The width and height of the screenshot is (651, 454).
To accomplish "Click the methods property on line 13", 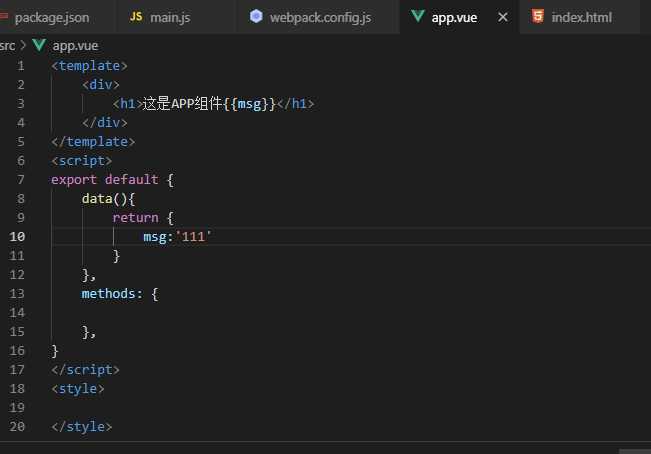I will (108, 294).
